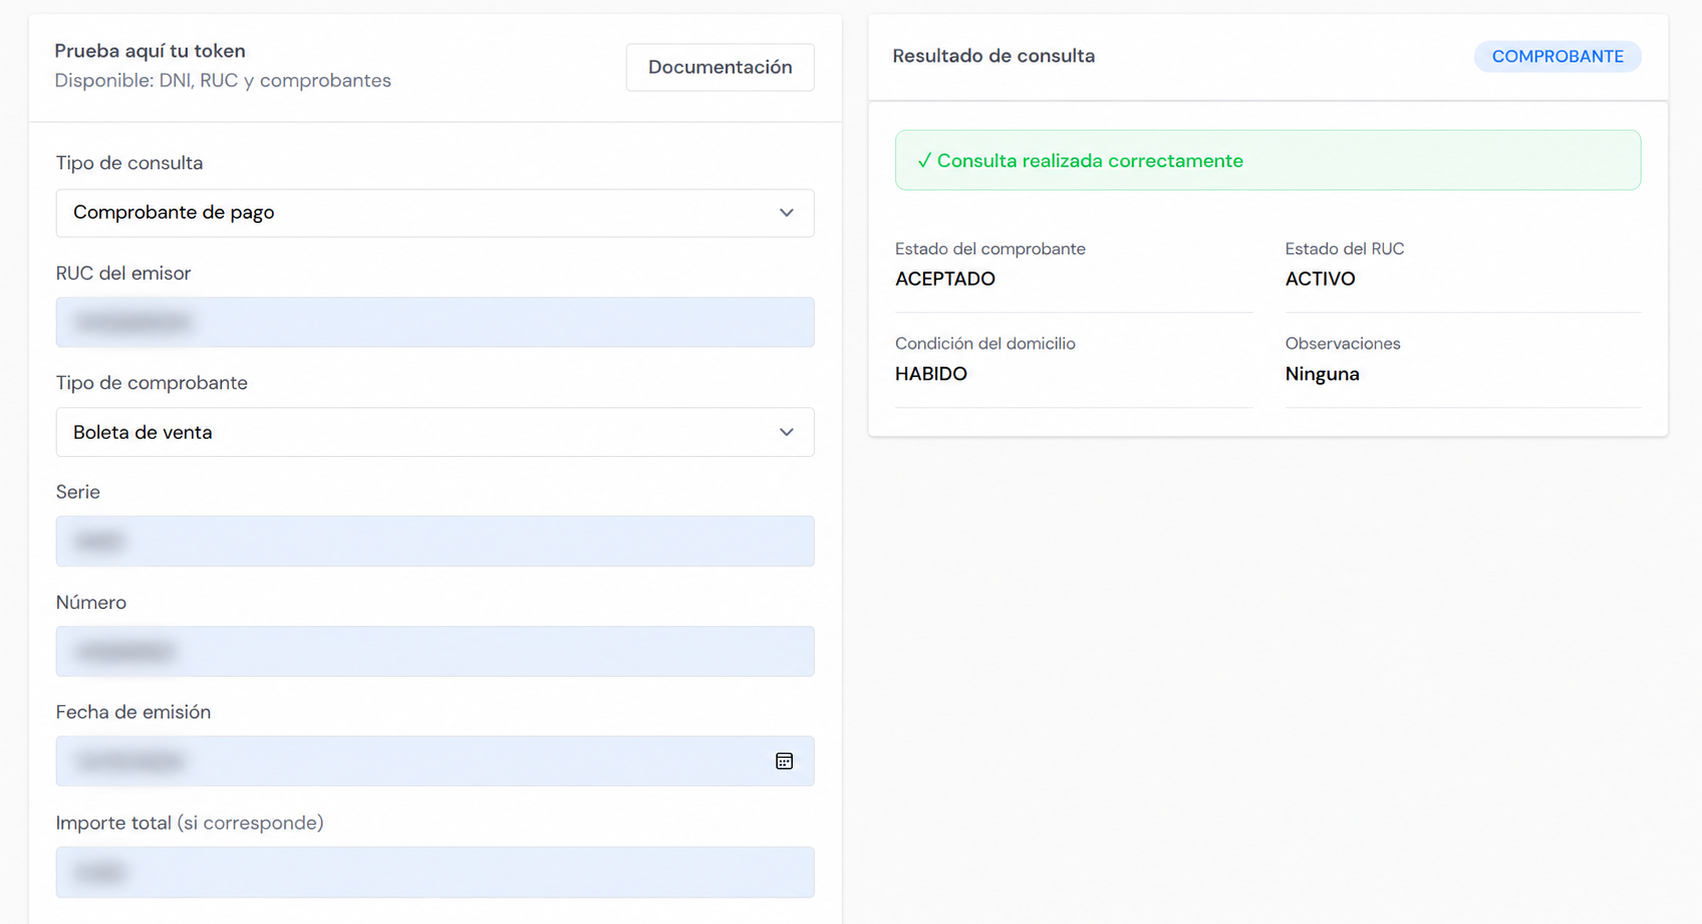Click the Disponible: DNI, RUC y comprobantes subtitle
The image size is (1702, 924).
[x=223, y=81]
